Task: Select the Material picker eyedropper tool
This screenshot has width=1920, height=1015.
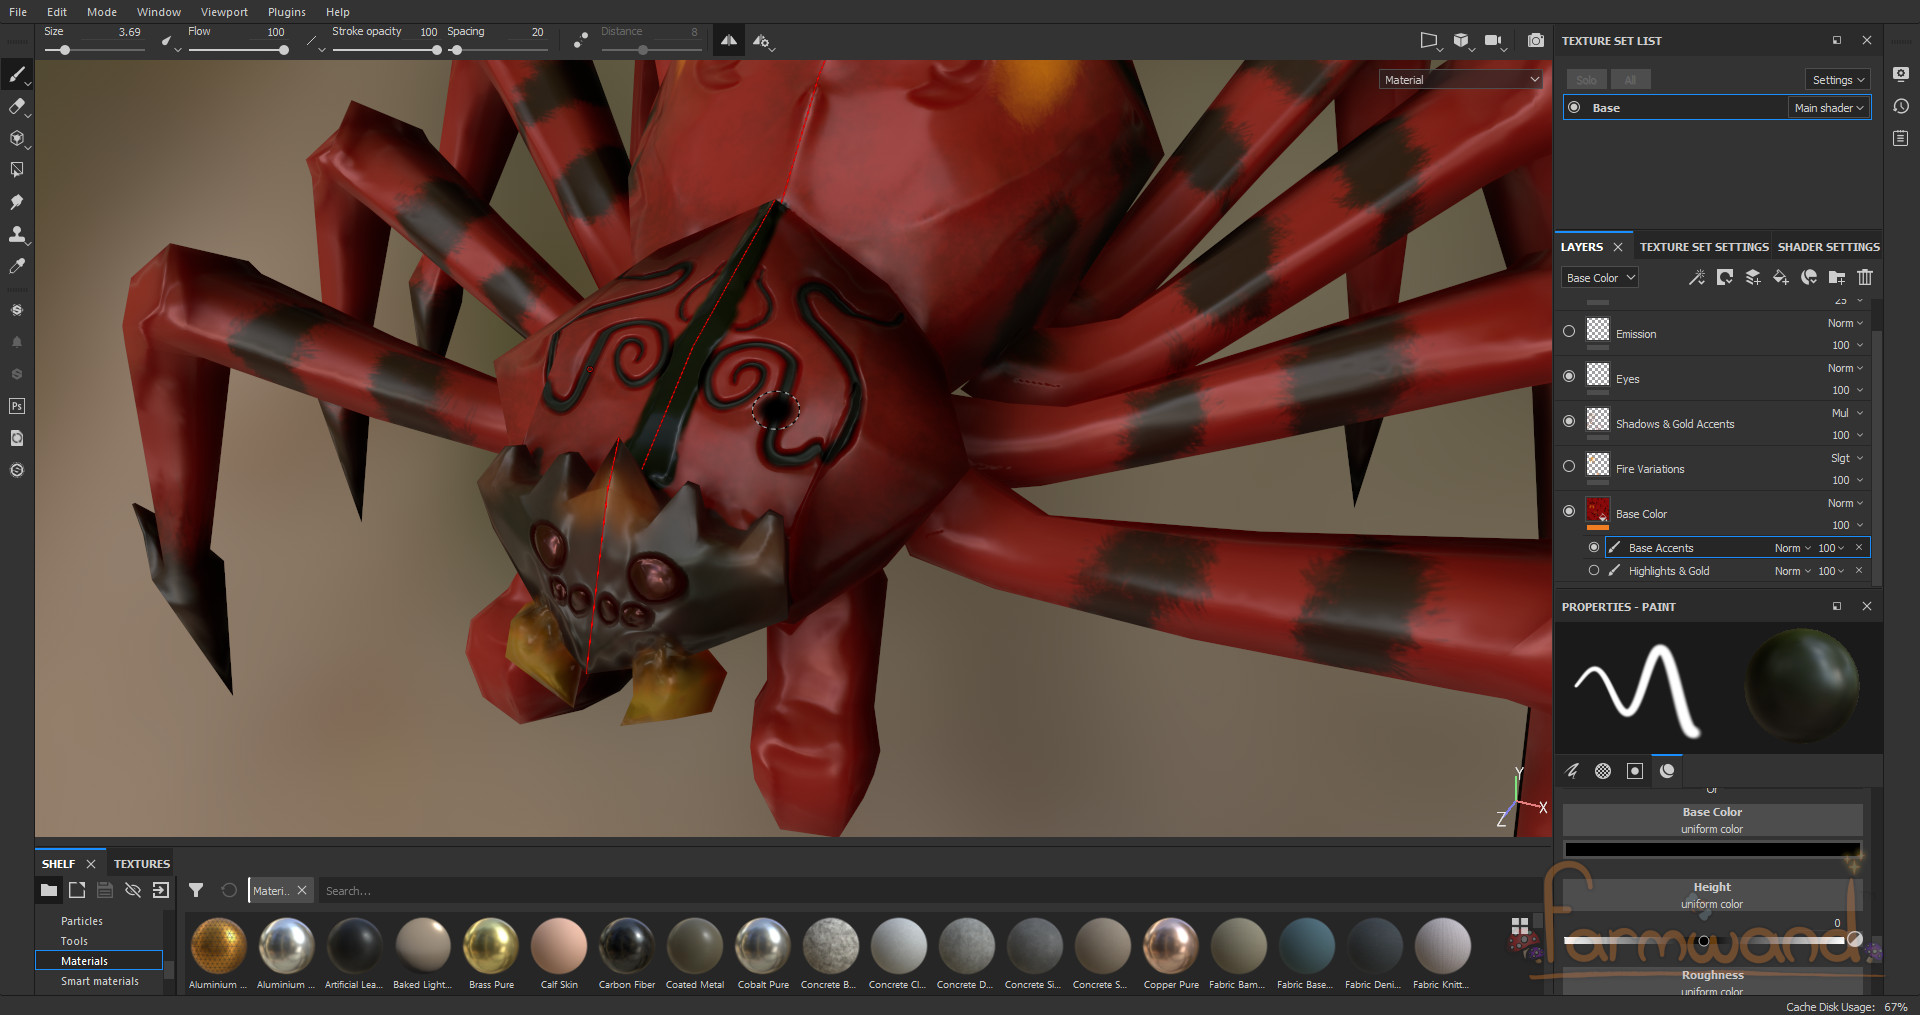Action: [17, 266]
